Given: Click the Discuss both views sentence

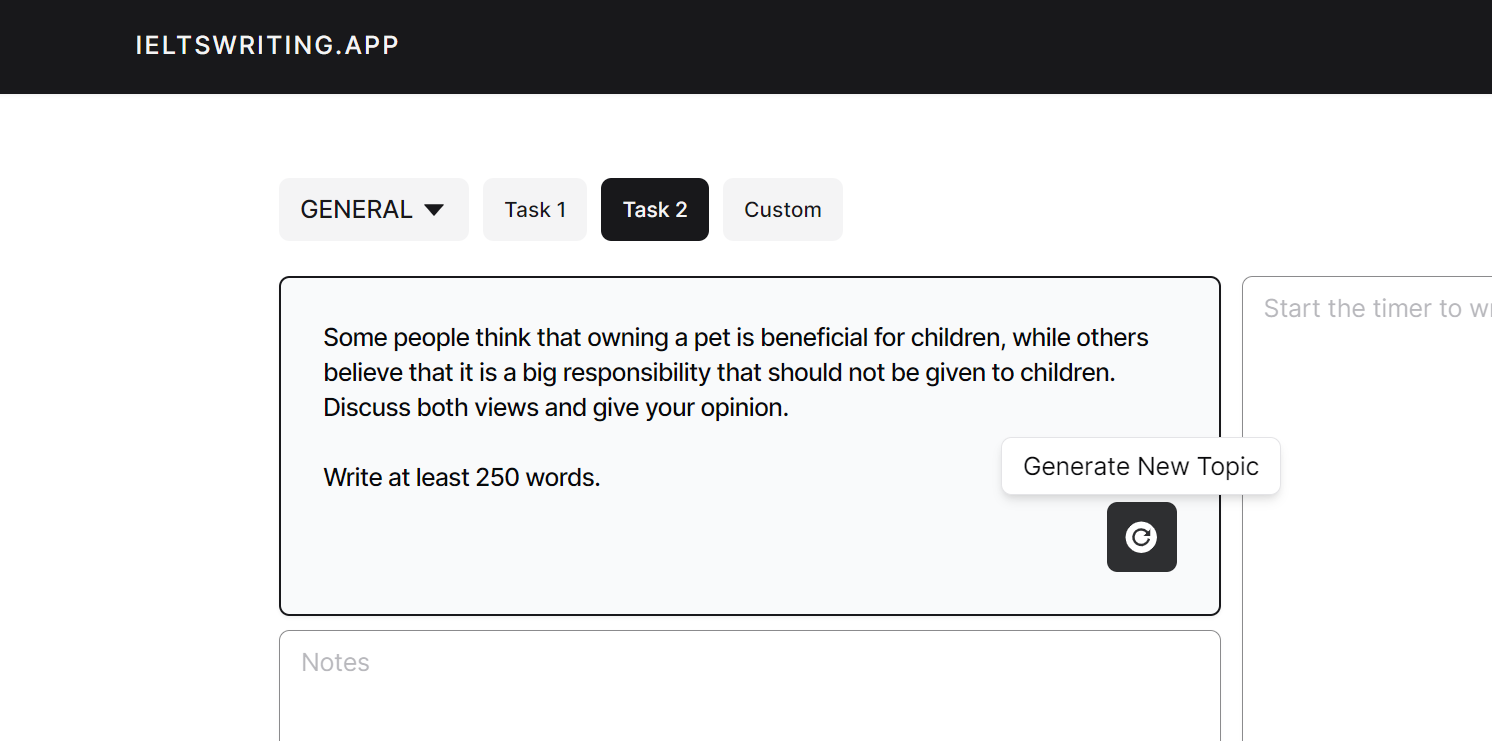Looking at the screenshot, I should [x=556, y=408].
